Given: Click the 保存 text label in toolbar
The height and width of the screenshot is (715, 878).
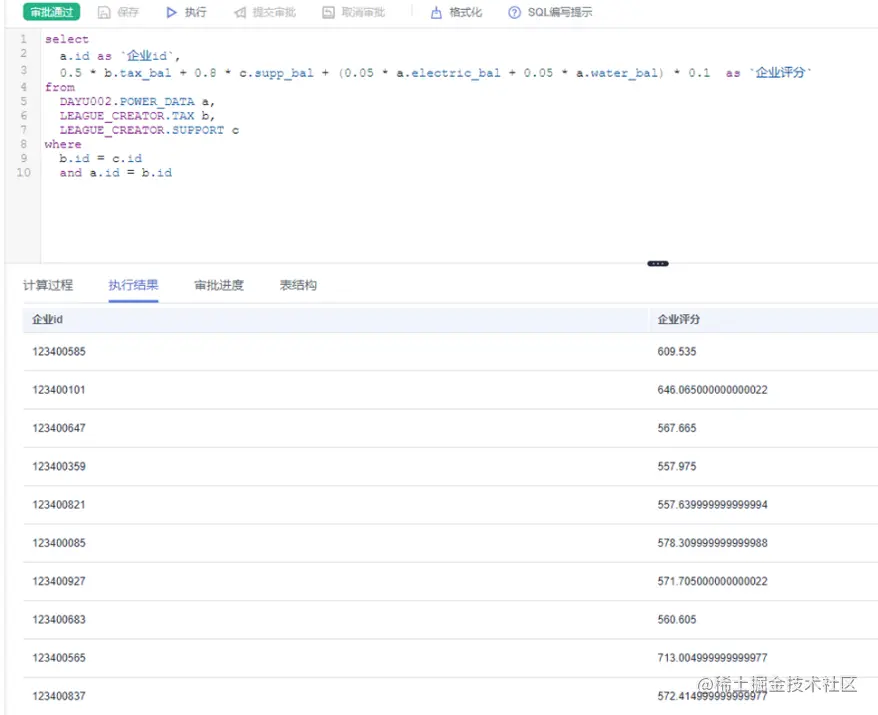Looking at the screenshot, I should [128, 12].
